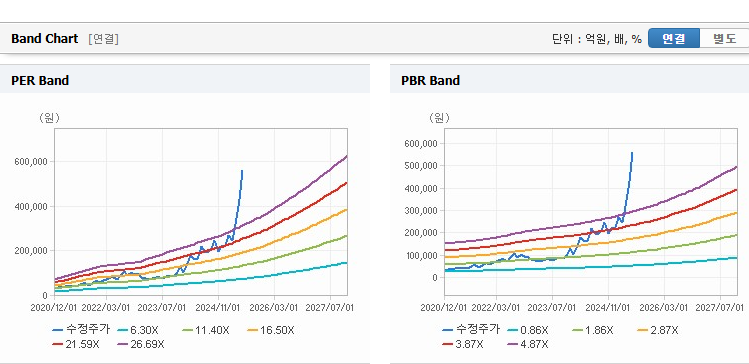Toggle 1.86X legend series
Screen dimensions: 749x364
[x=593, y=330]
